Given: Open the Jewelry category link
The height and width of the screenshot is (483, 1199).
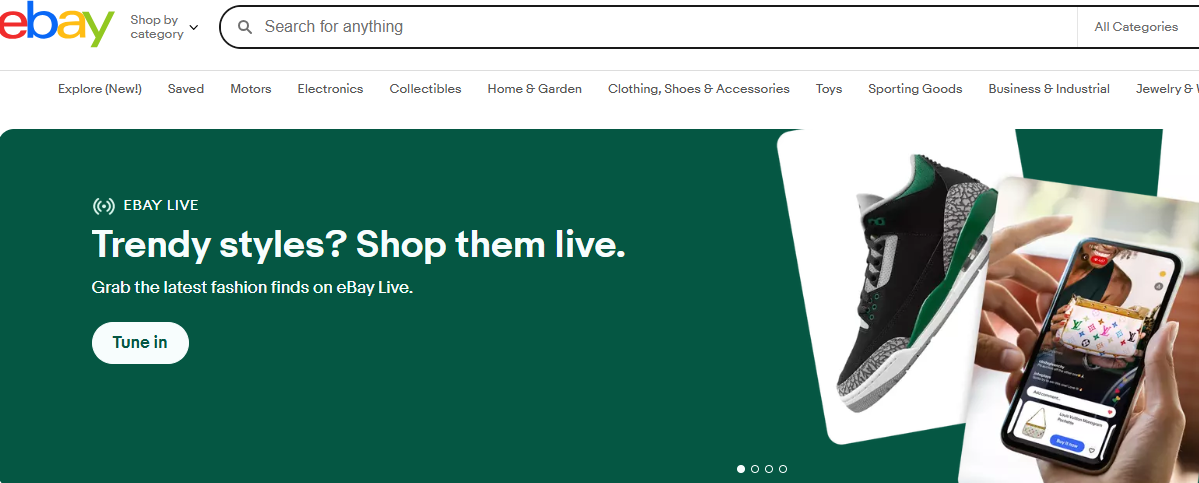Looking at the screenshot, I should click(x=1167, y=89).
